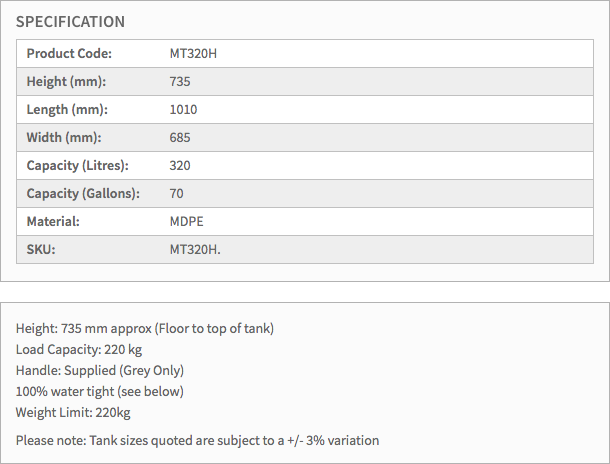610x464 pixels.
Task: Click the SPECIFICATION heading
Action: click(70, 22)
